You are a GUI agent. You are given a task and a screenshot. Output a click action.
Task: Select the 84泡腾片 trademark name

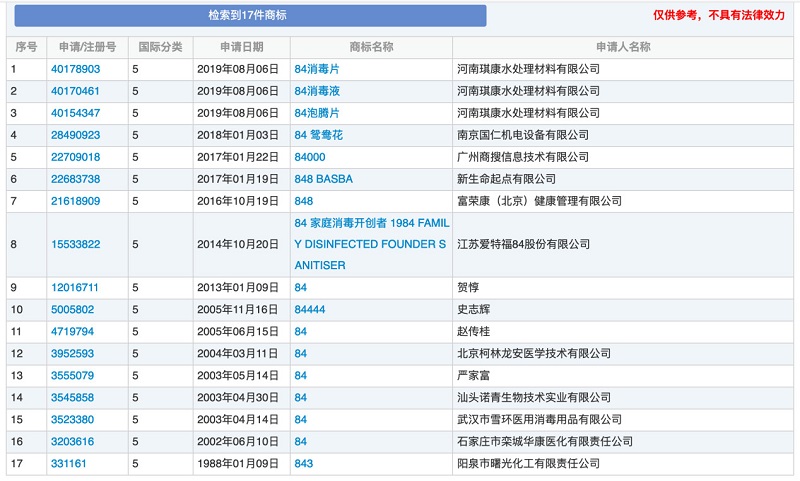tap(317, 113)
